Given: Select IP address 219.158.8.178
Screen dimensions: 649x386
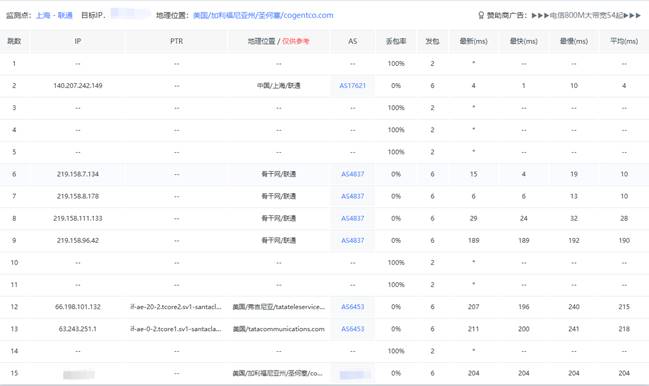Looking at the screenshot, I should [x=78, y=196].
